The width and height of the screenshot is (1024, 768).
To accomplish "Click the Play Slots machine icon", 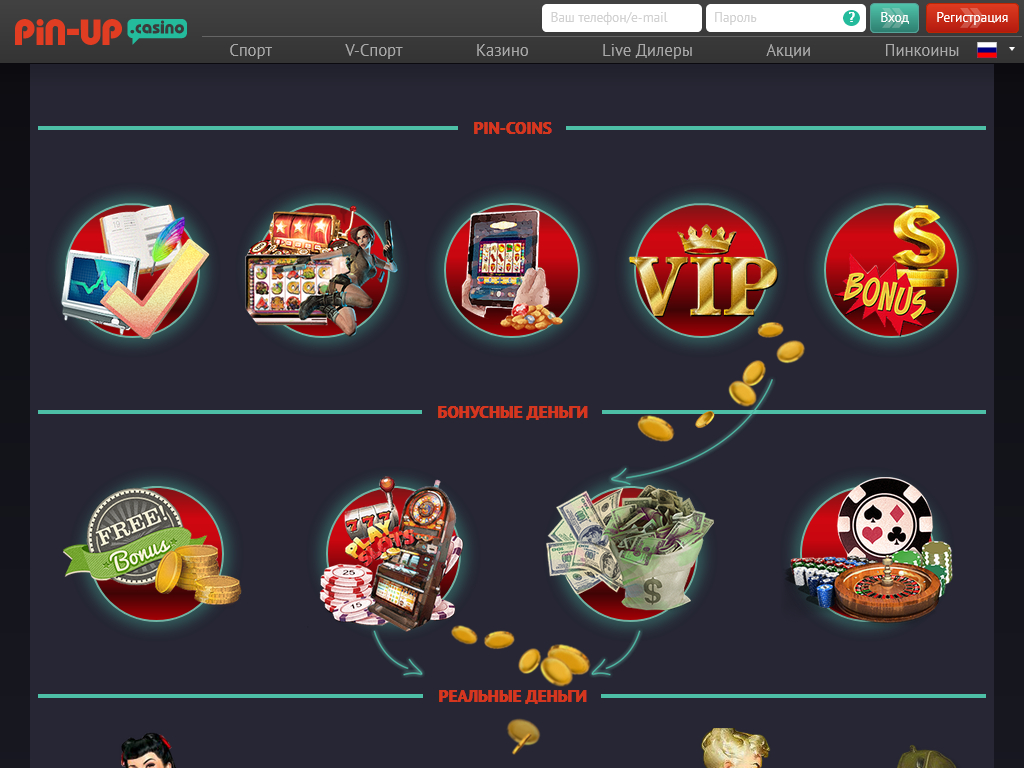I will (x=392, y=554).
